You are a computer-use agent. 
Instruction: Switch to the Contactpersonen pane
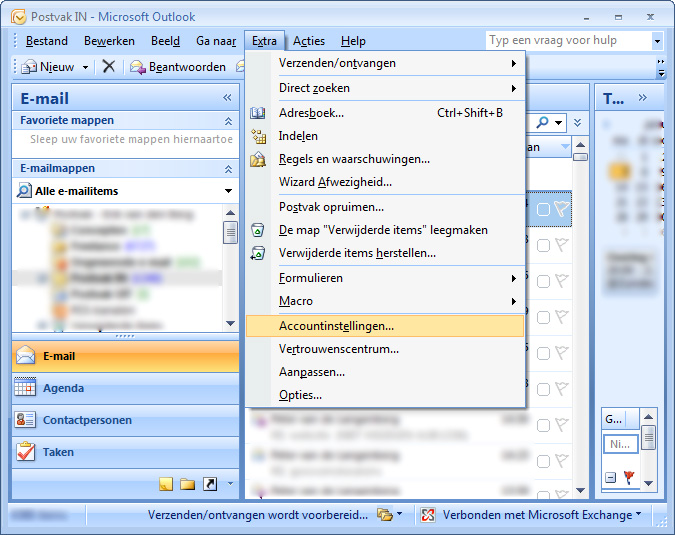pos(125,420)
